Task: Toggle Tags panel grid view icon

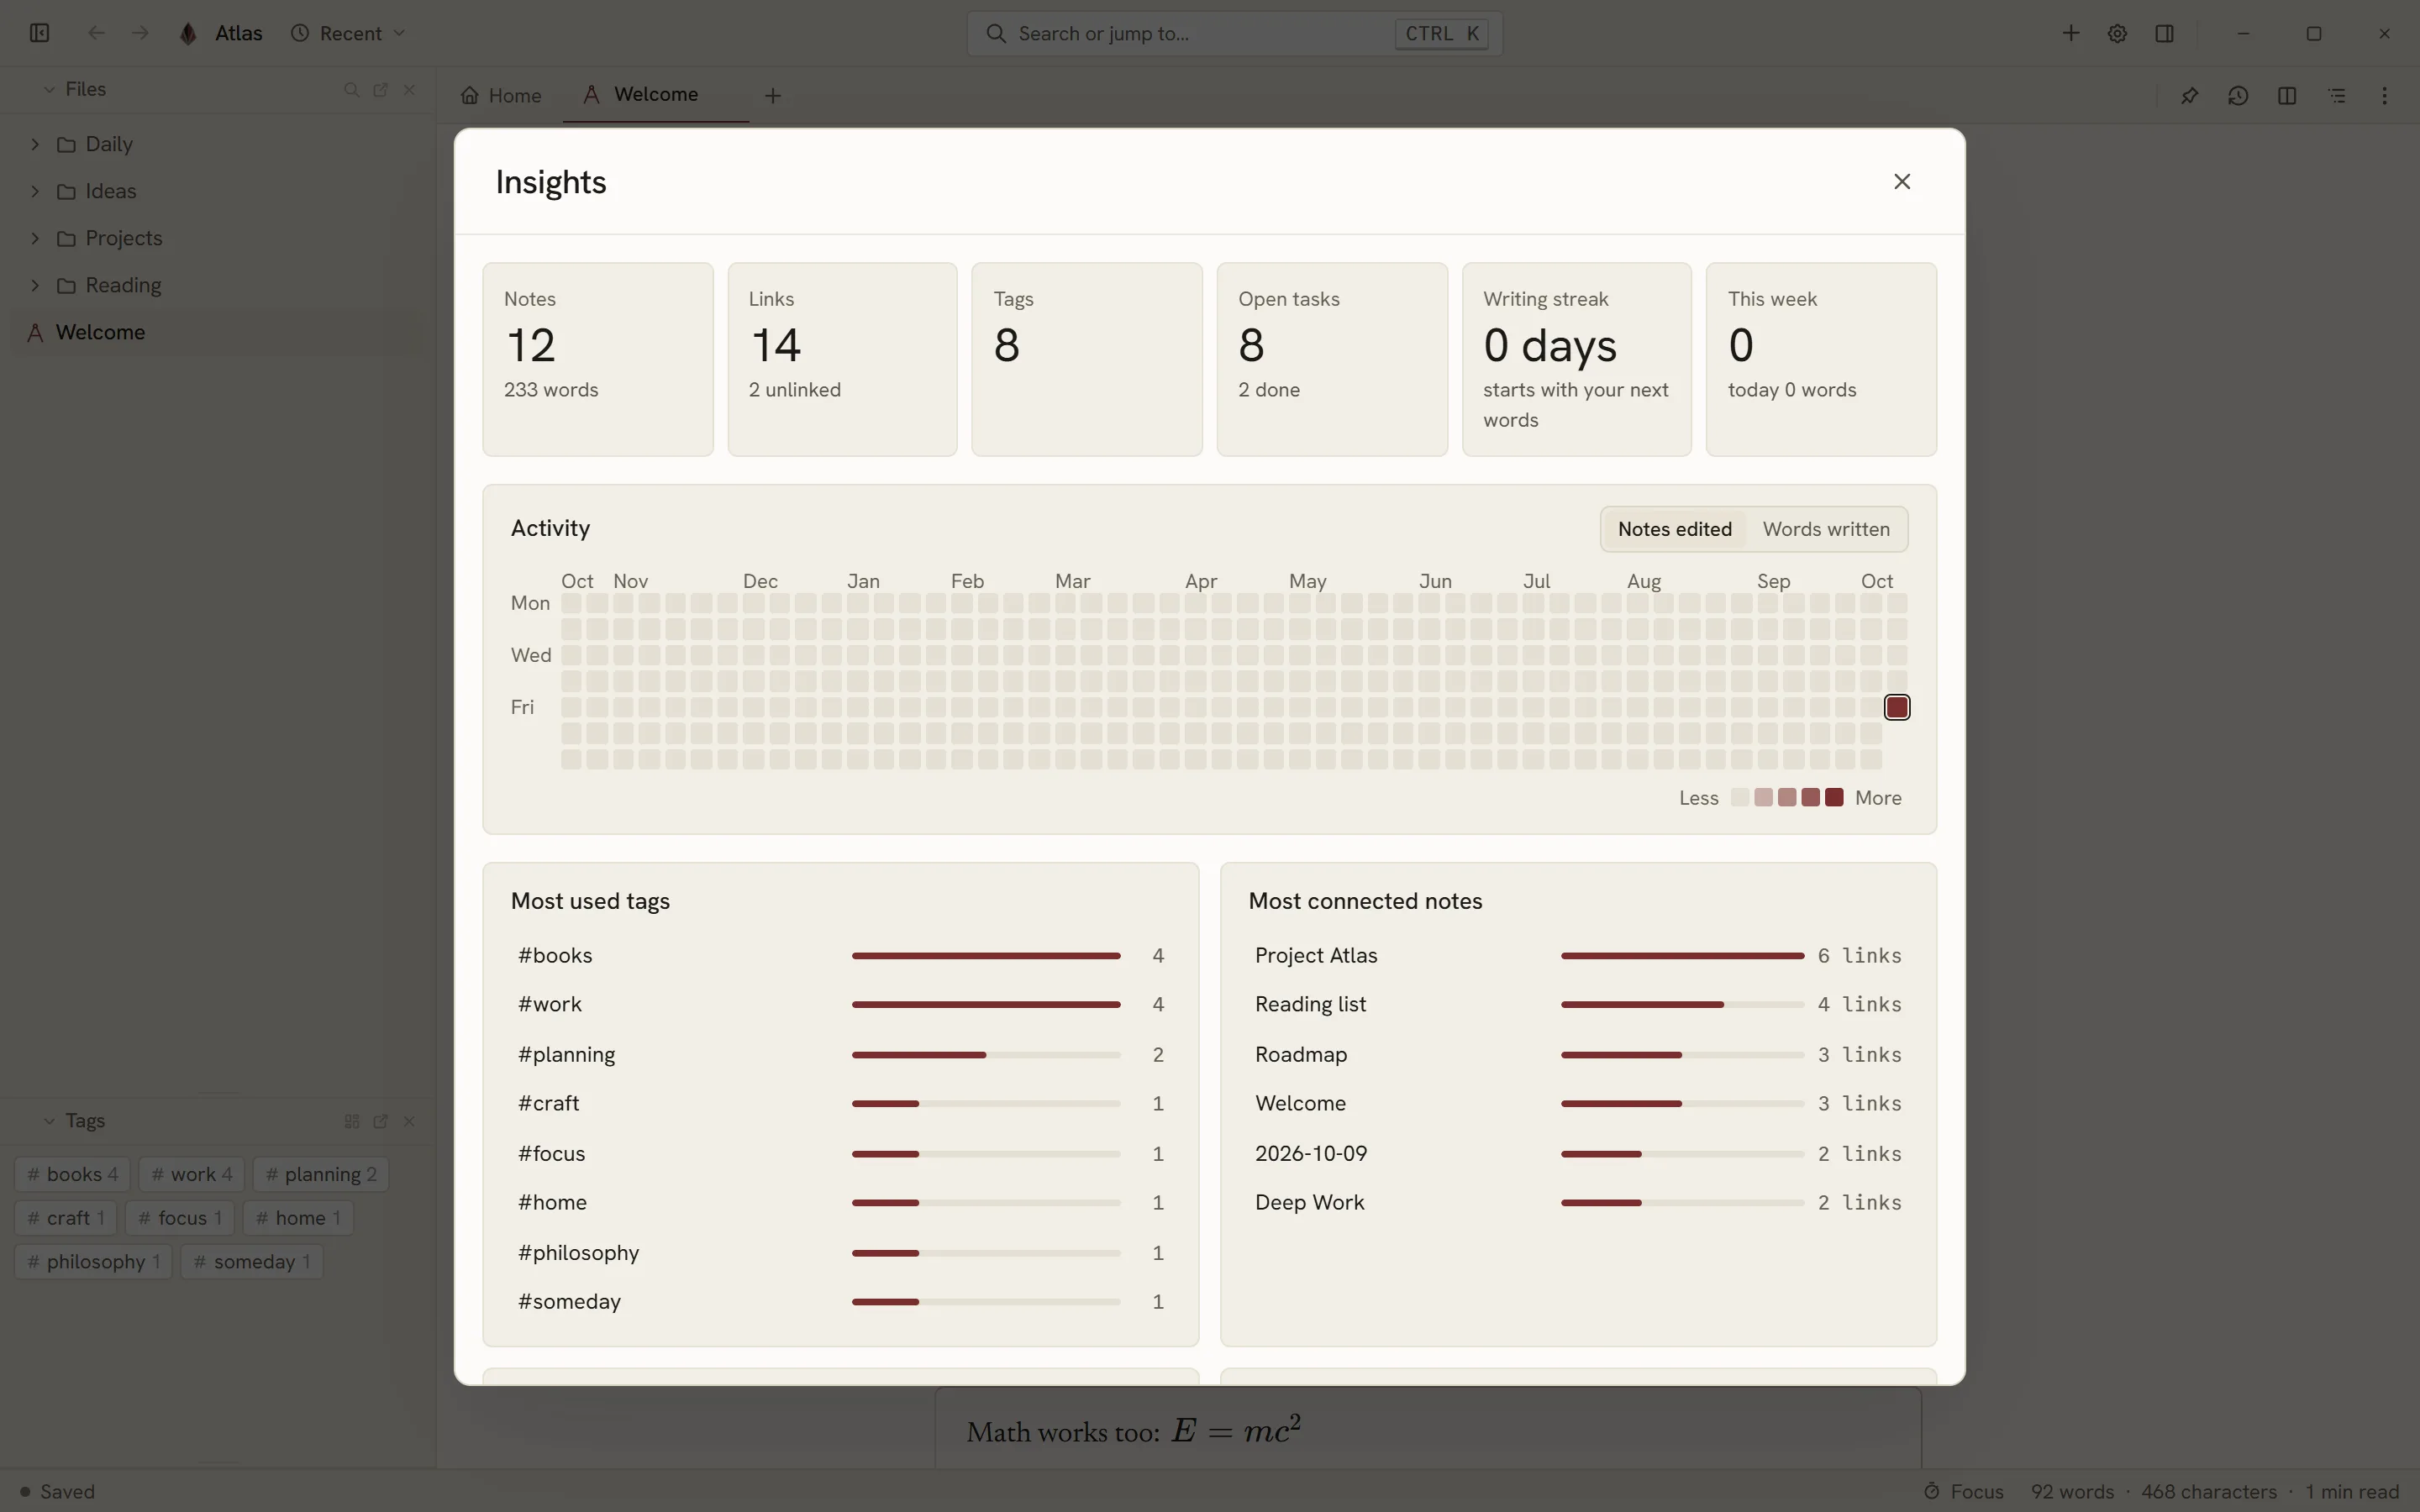Action: click(x=351, y=1121)
